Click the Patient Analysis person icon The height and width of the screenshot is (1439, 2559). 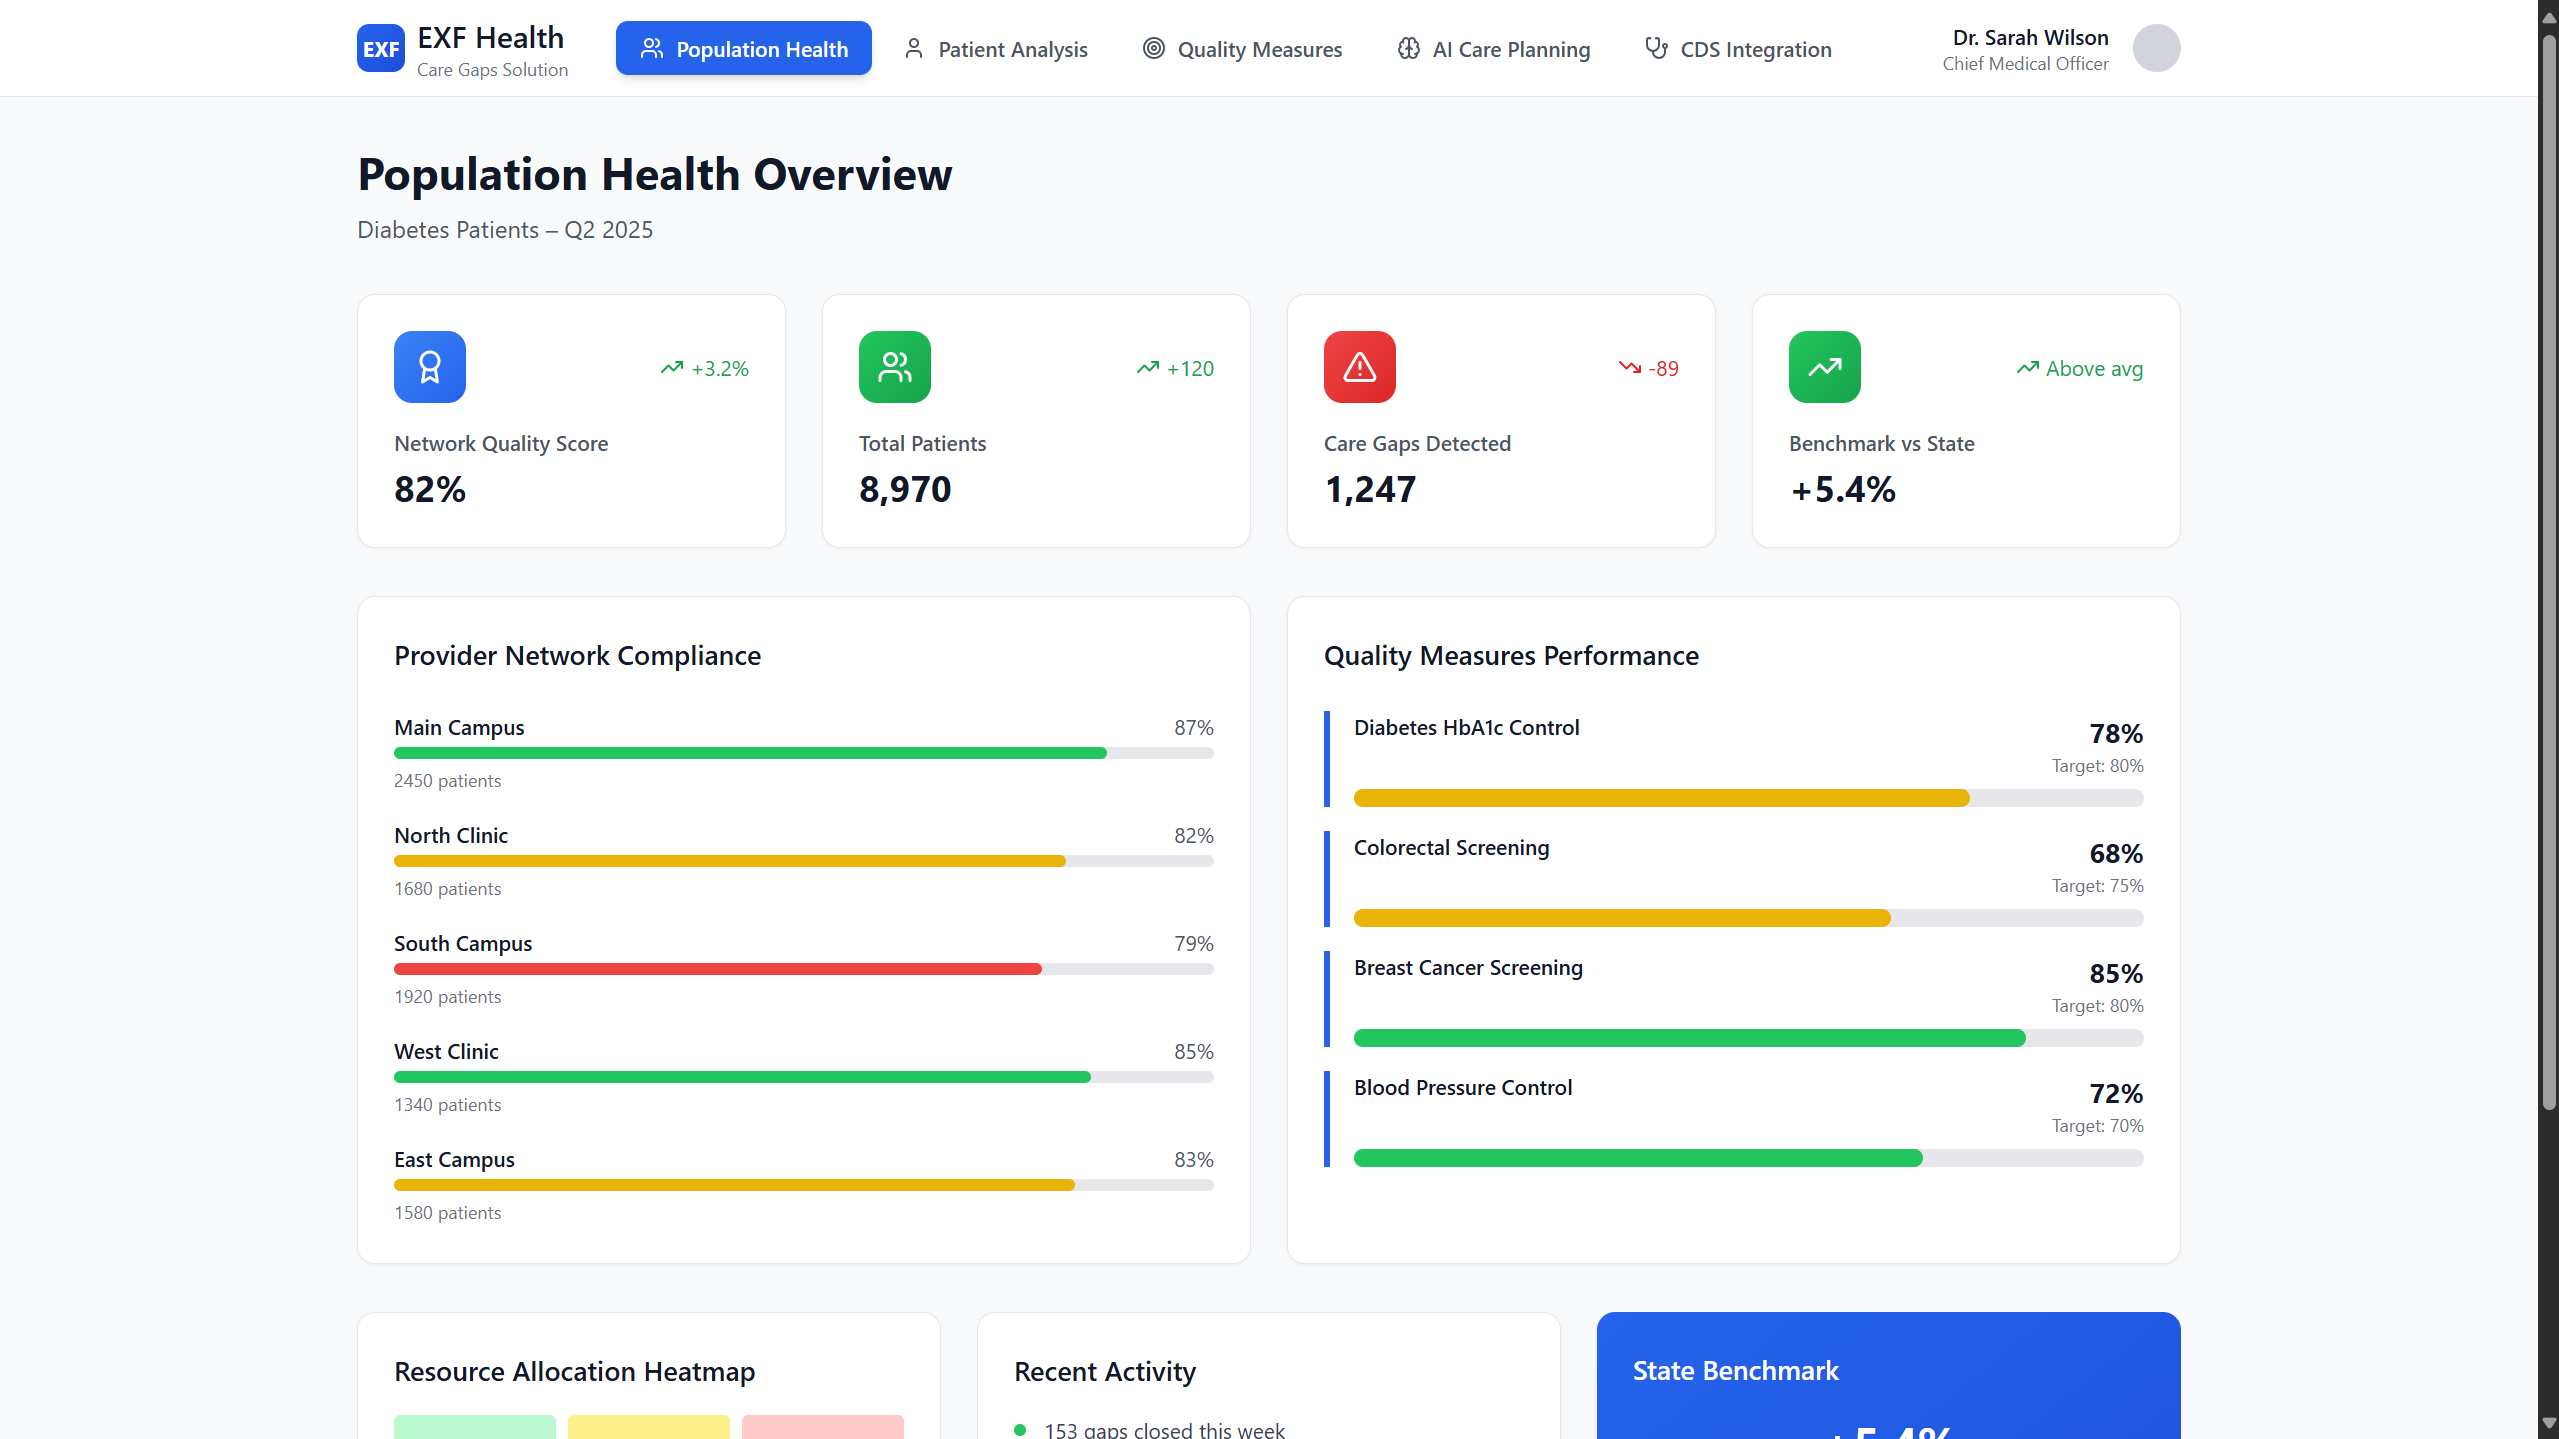(x=913, y=48)
